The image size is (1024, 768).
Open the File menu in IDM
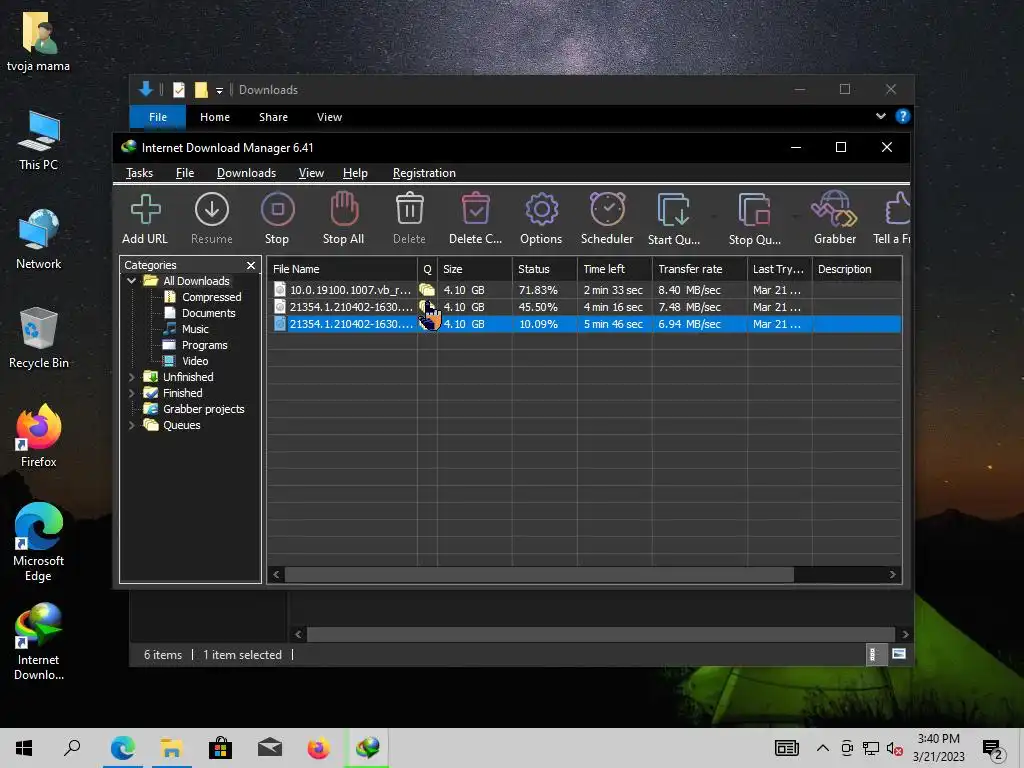[x=185, y=173]
